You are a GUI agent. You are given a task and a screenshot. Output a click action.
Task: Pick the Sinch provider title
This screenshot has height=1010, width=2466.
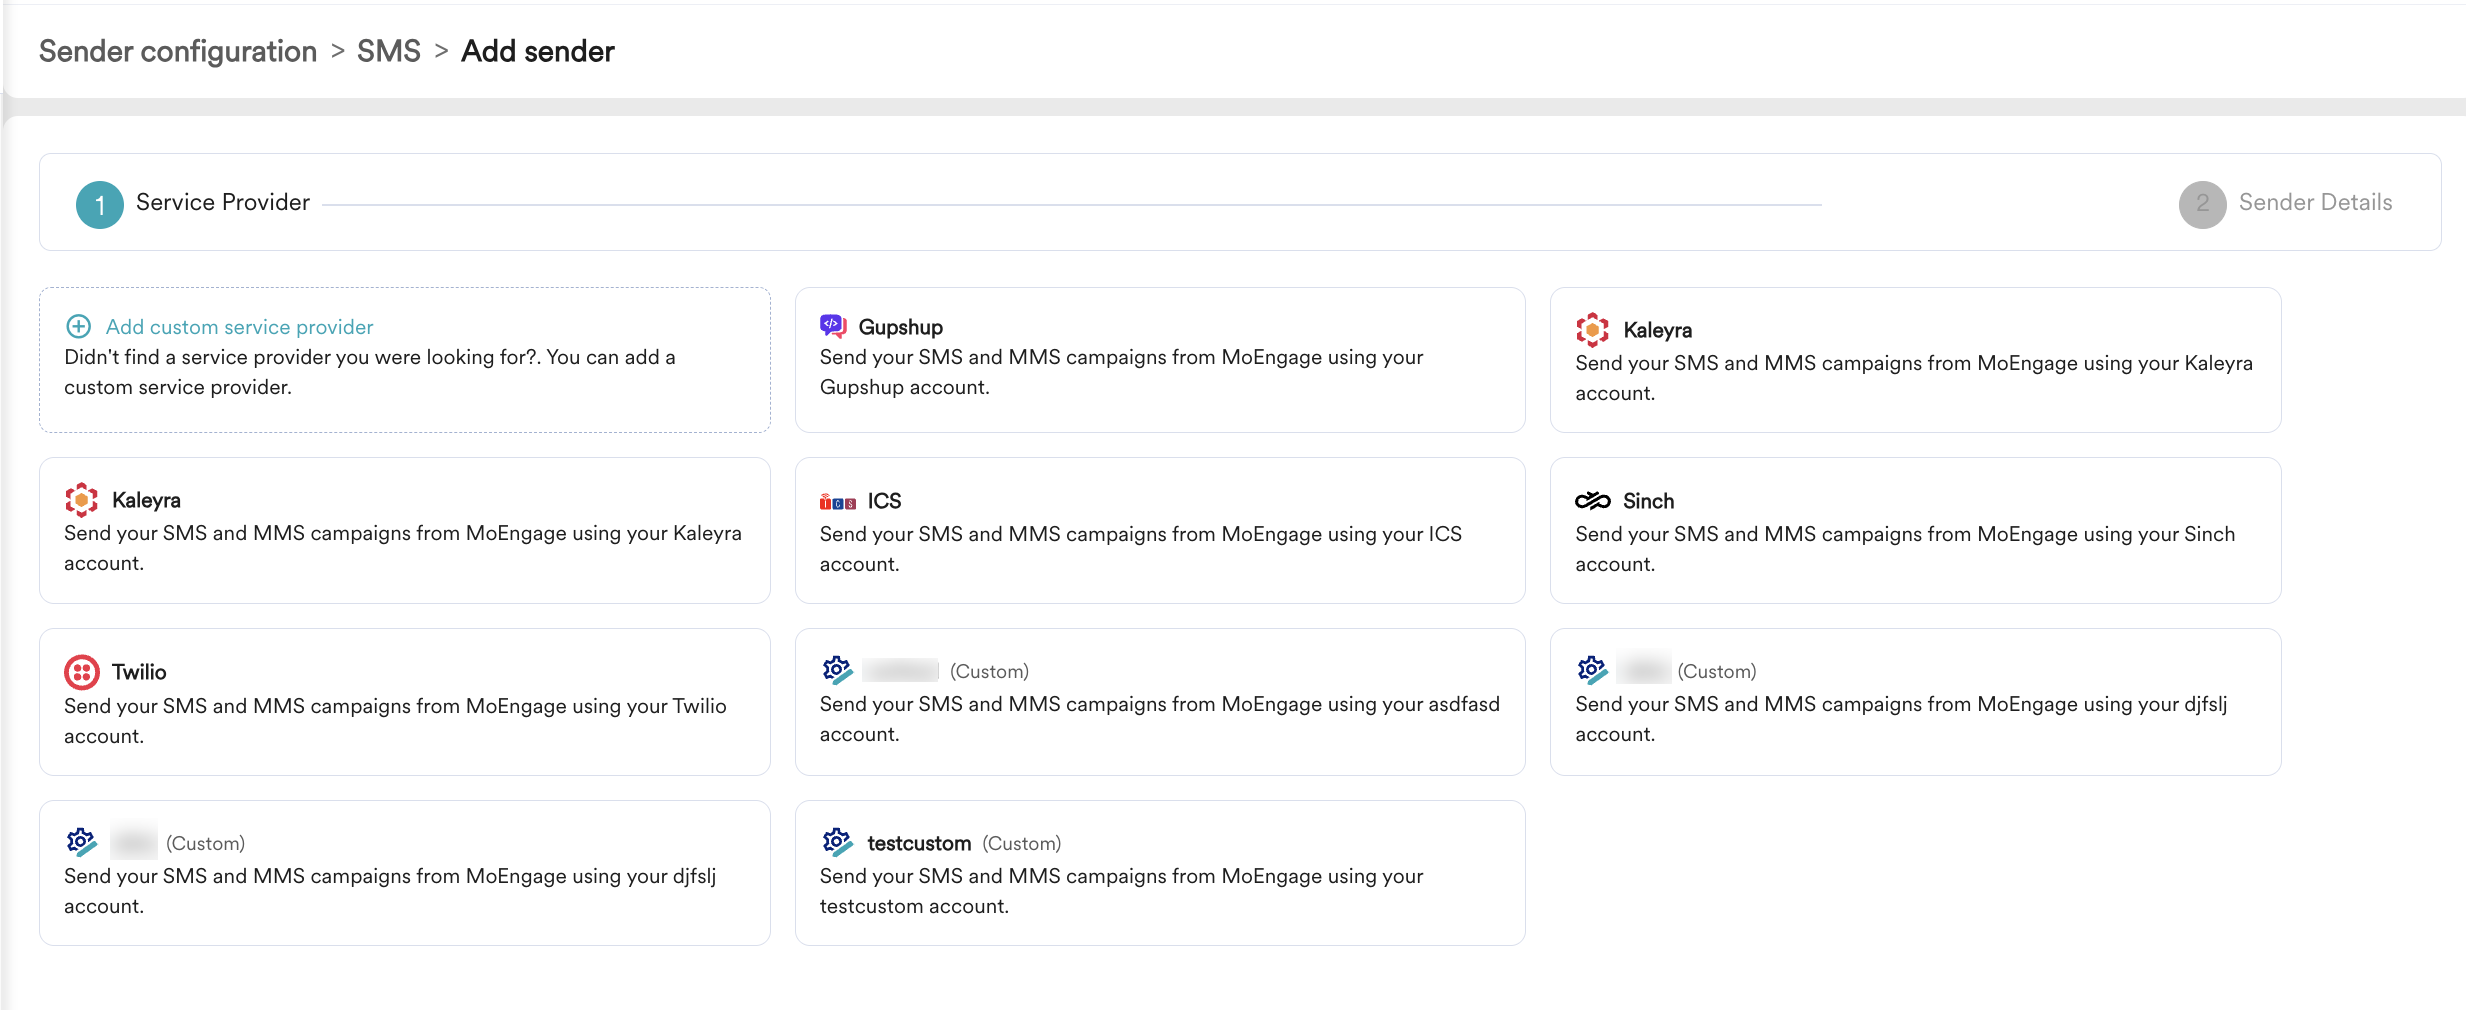[1648, 501]
